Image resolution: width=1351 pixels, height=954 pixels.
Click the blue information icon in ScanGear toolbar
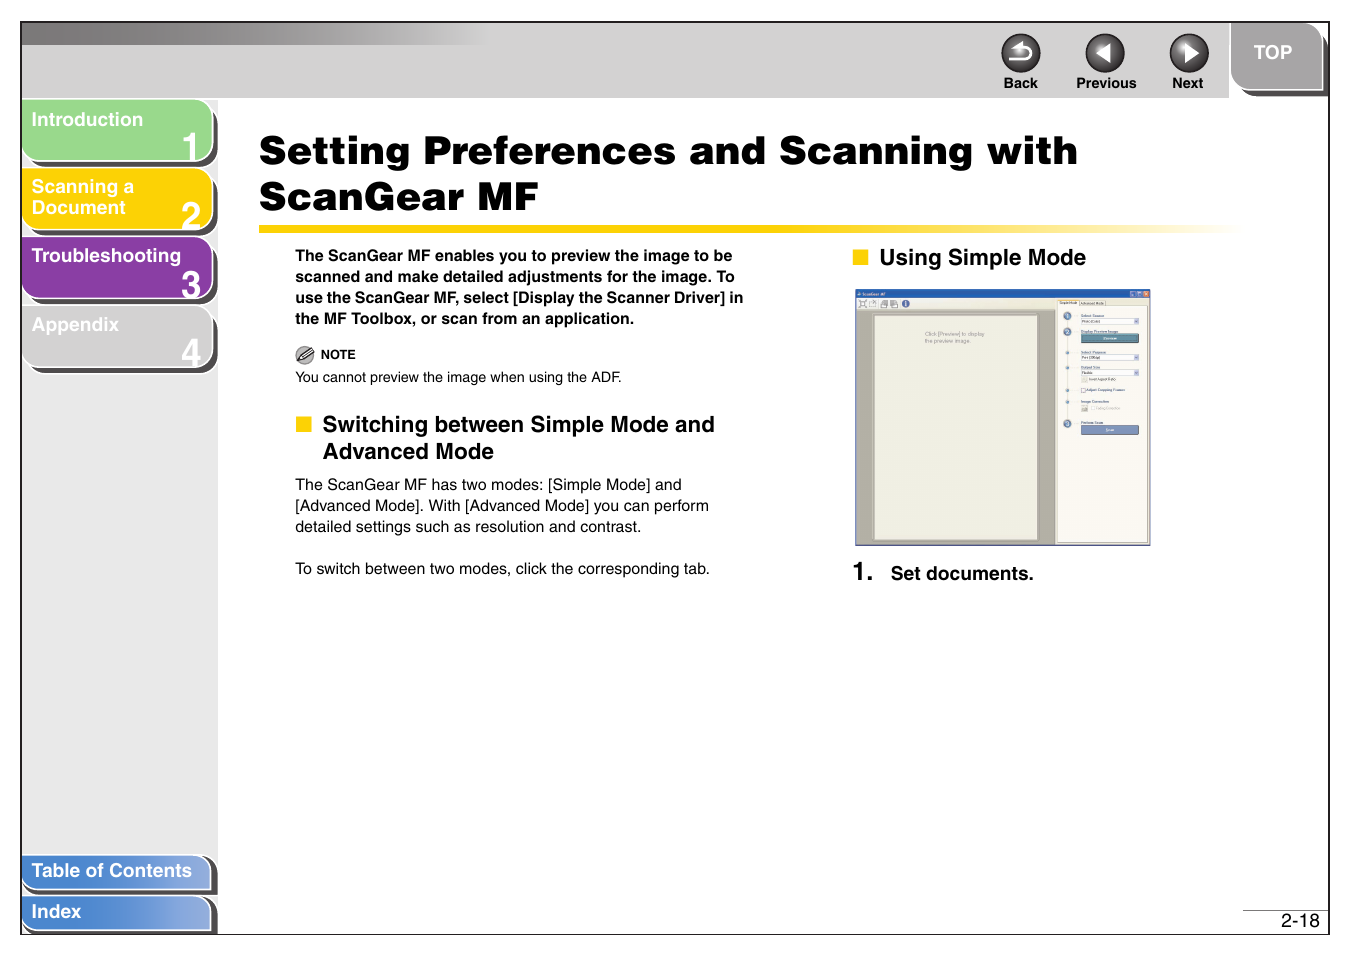(x=906, y=304)
